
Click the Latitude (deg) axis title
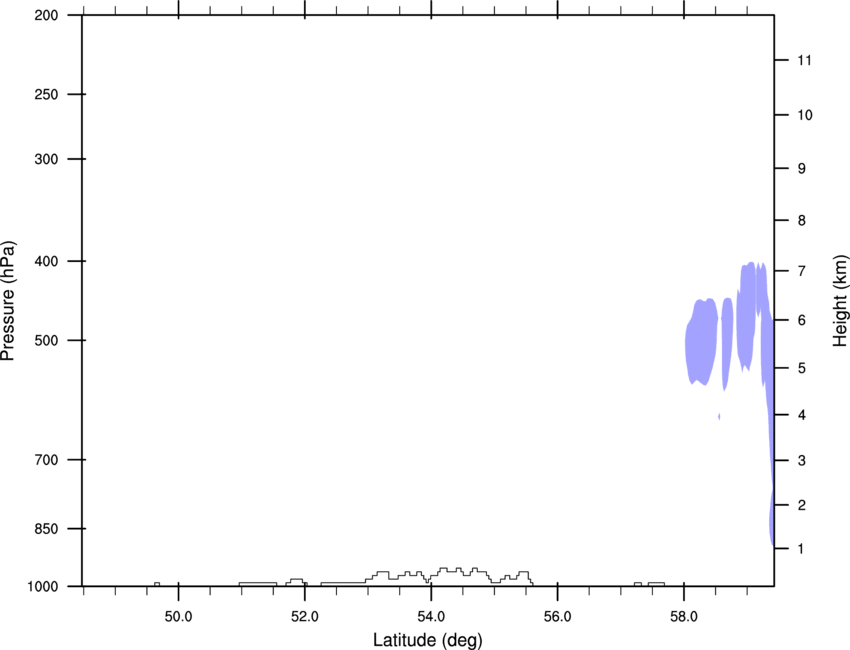428,640
